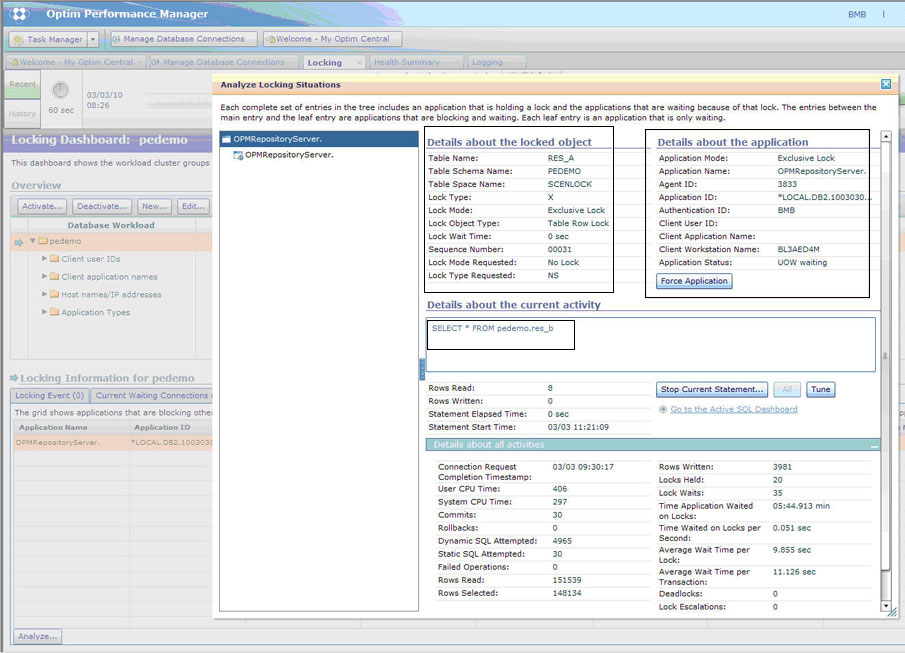Click the Application Types folder icon
This screenshot has height=653, width=905.
click(x=54, y=312)
